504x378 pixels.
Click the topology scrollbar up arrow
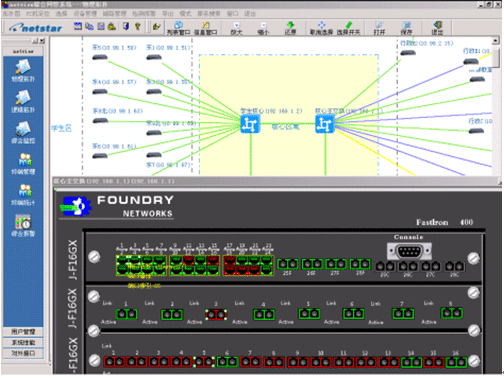click(496, 41)
